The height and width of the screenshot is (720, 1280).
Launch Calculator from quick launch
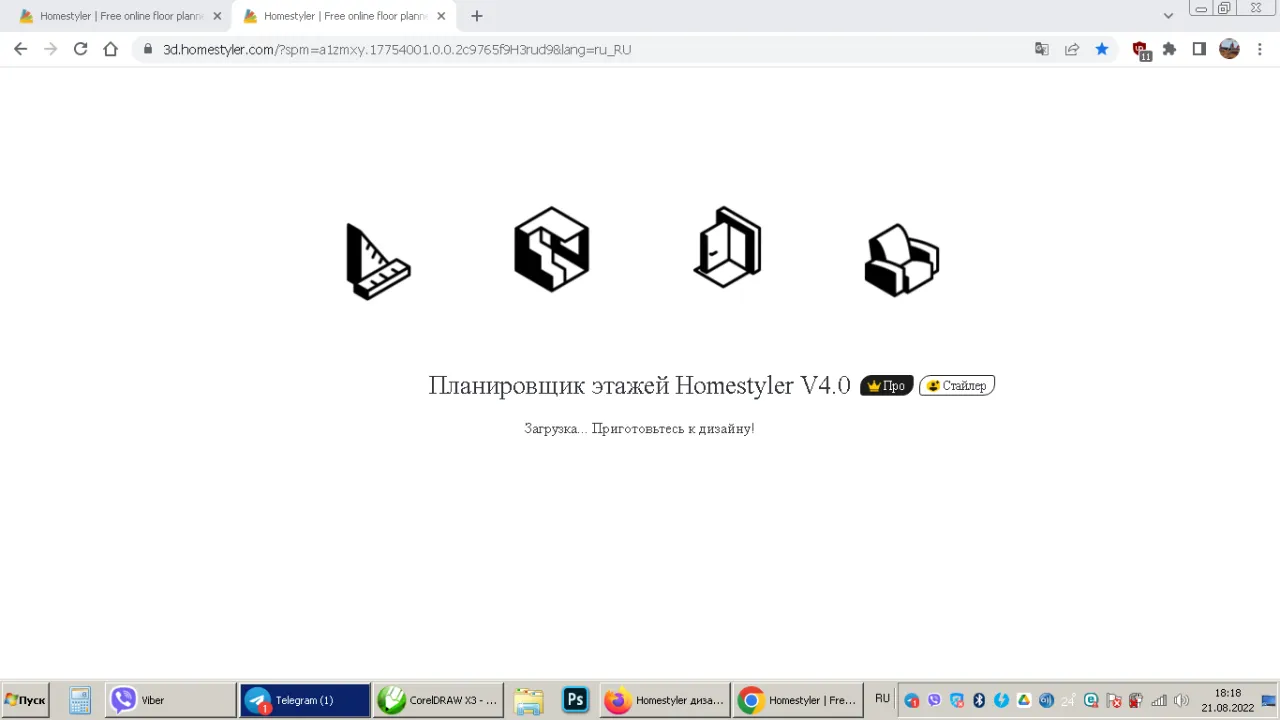[x=80, y=700]
